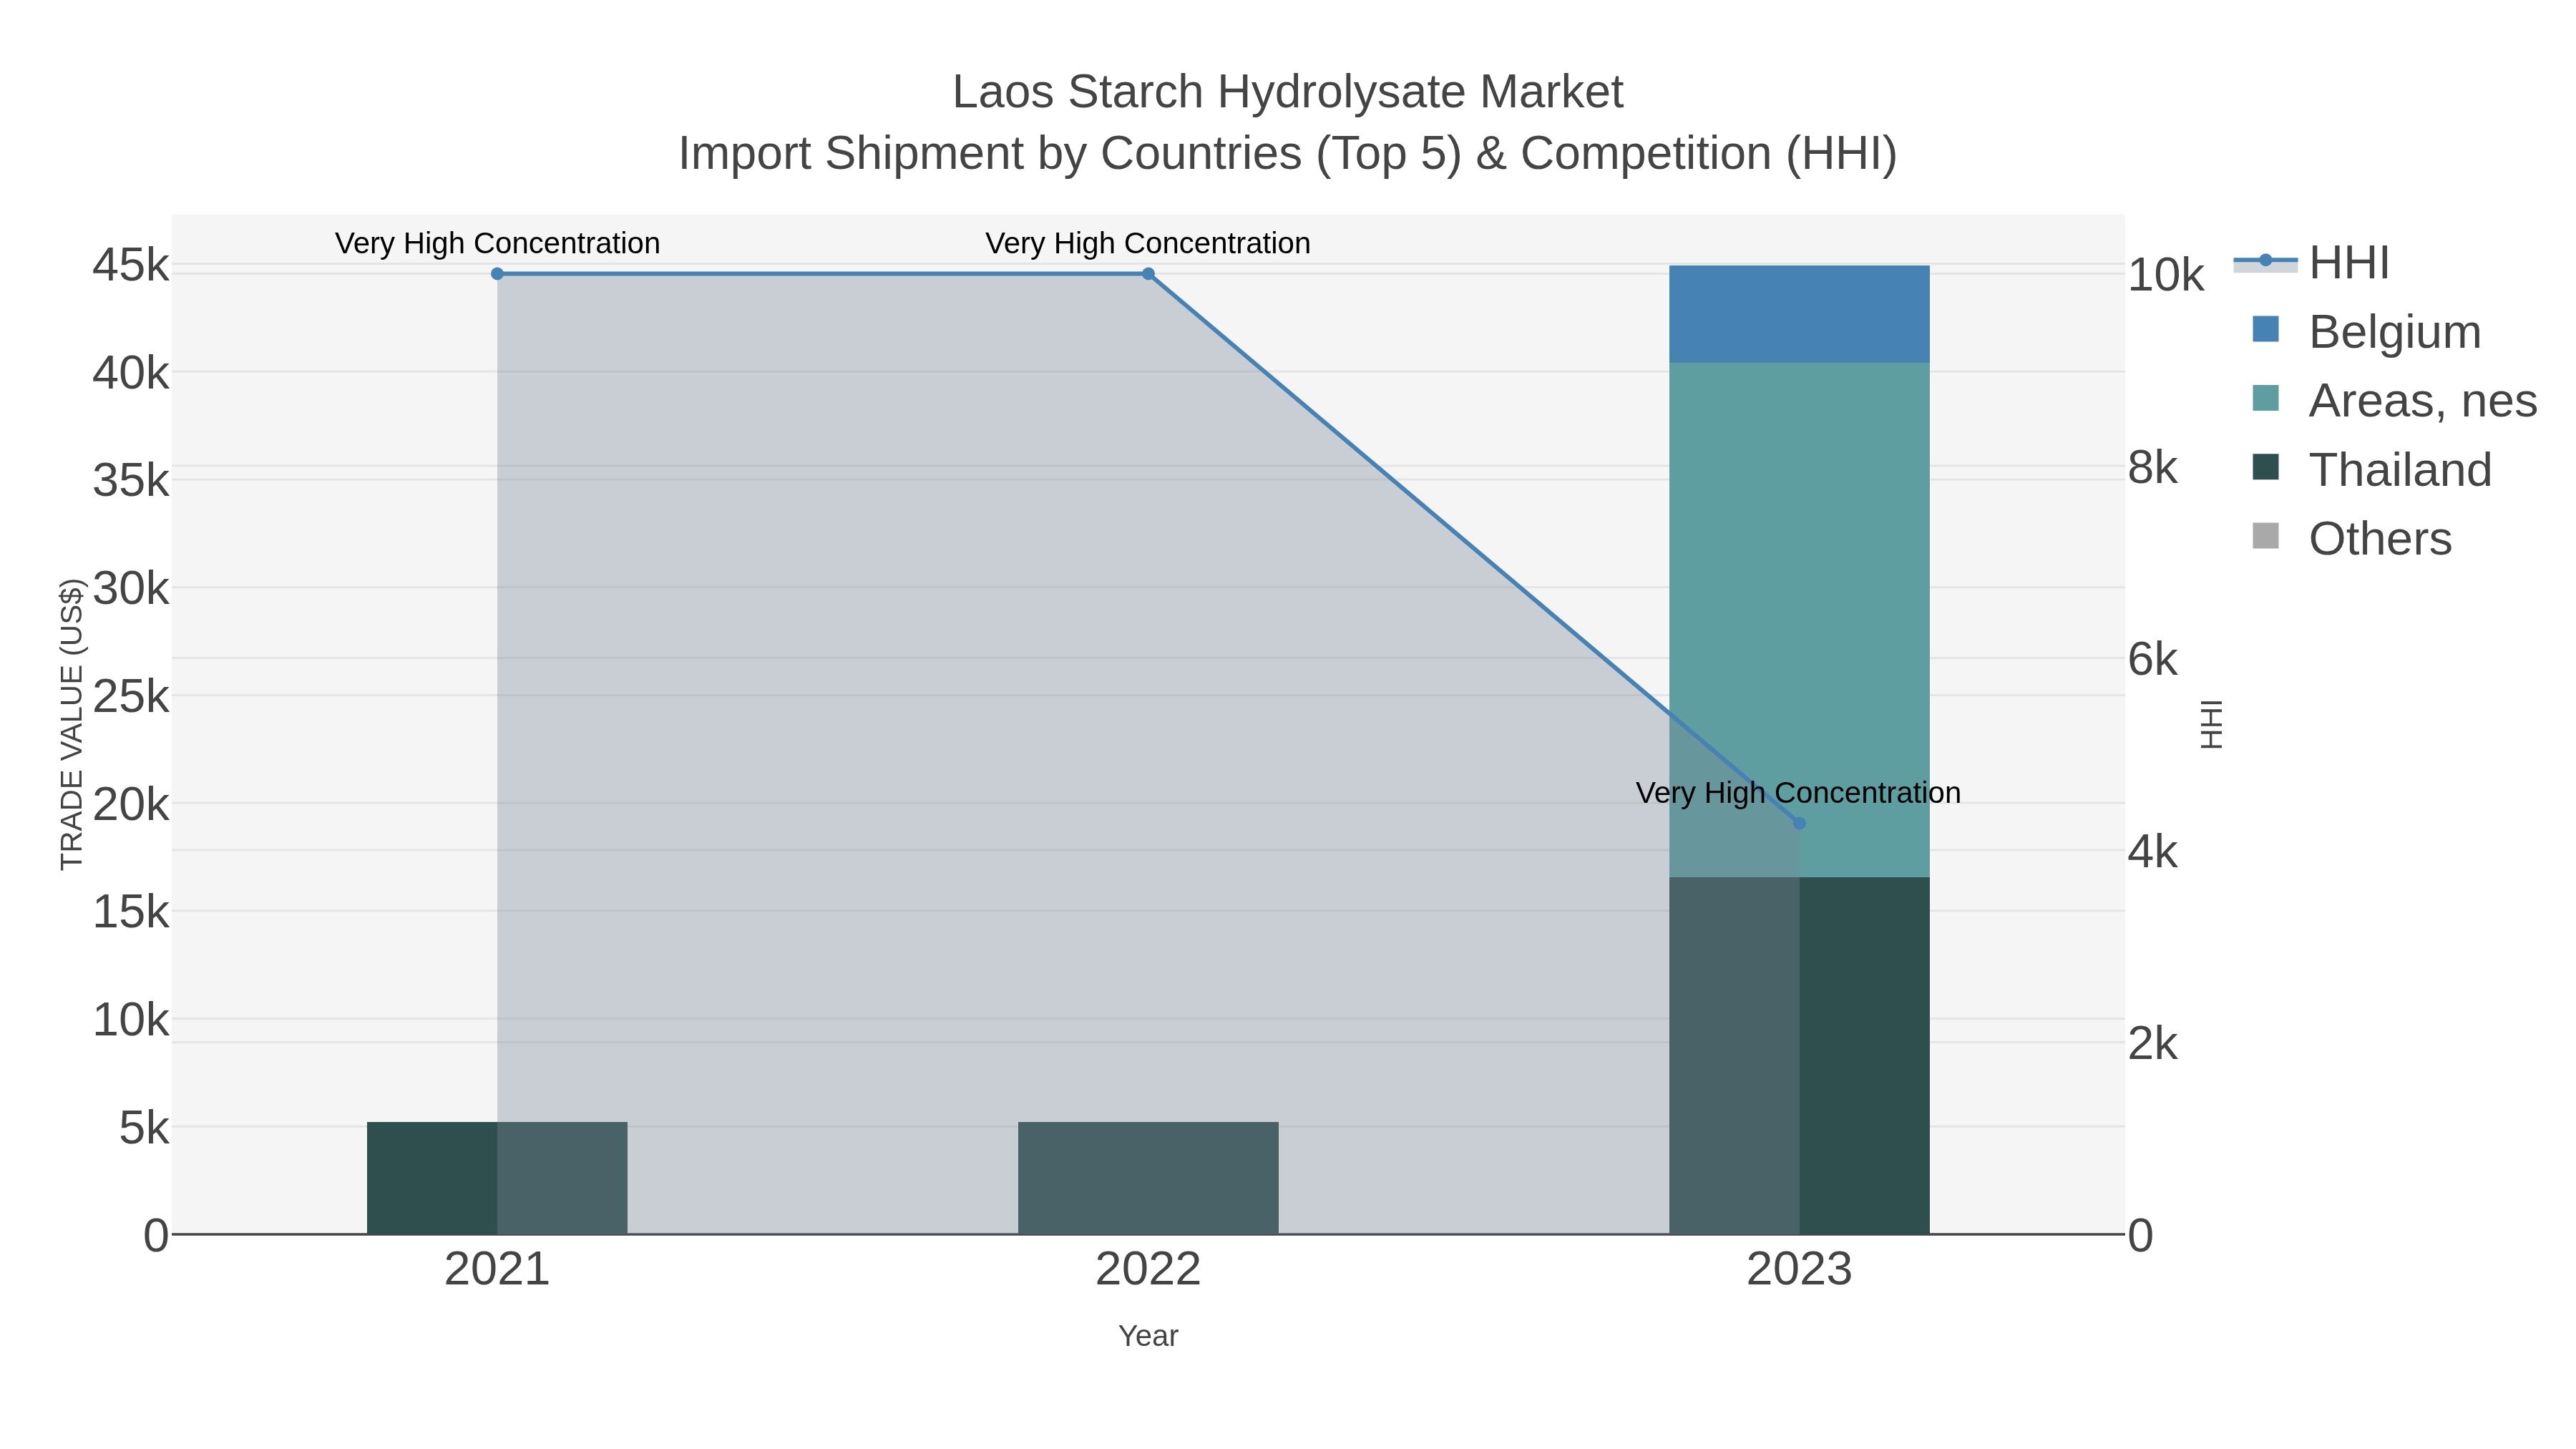The width and height of the screenshot is (2576, 1449).
Task: Click the 'Very High Concentration' label above 2022
Action: tap(1148, 243)
